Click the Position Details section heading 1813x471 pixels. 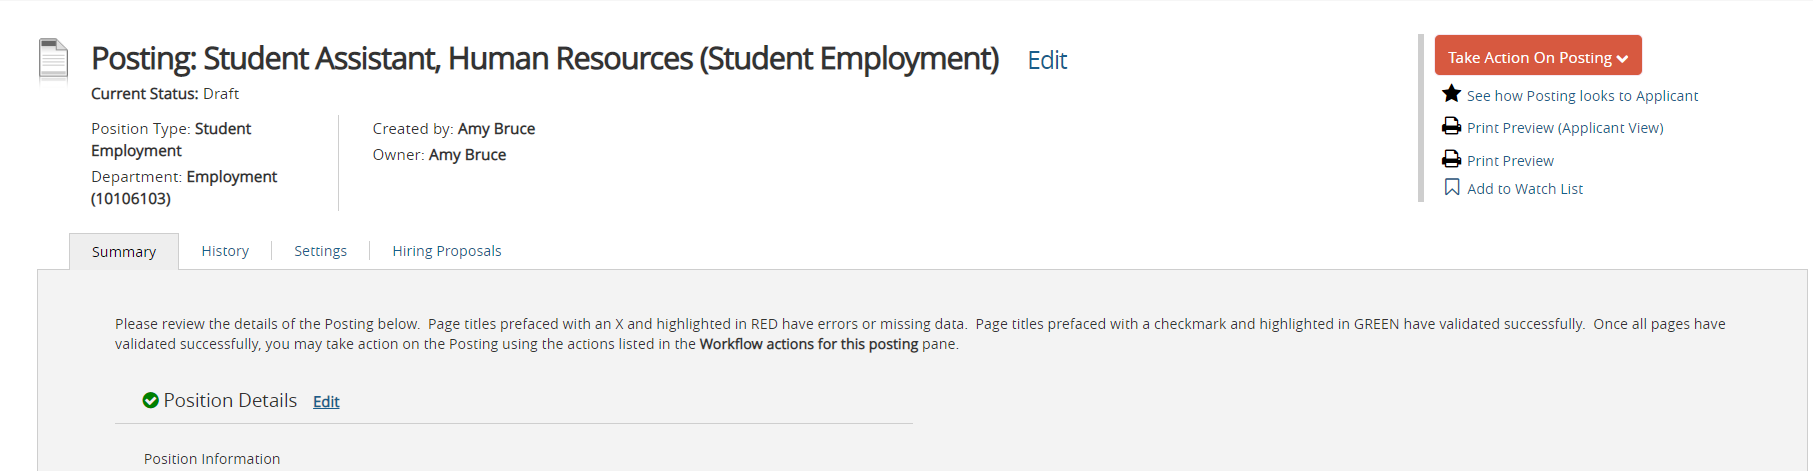click(x=230, y=400)
